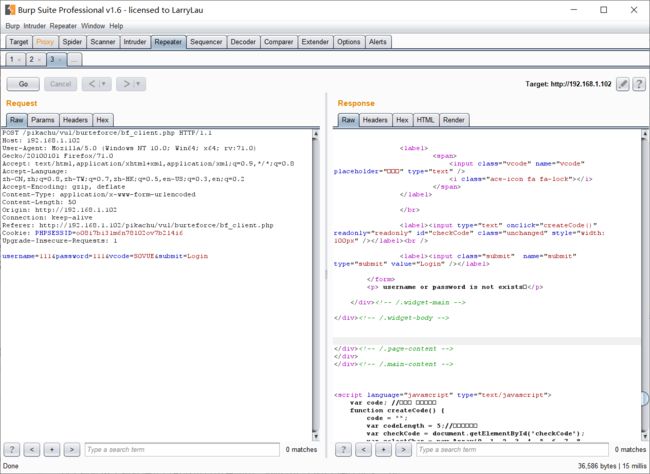Show request Raw view
The height and width of the screenshot is (474, 650).
17,120
